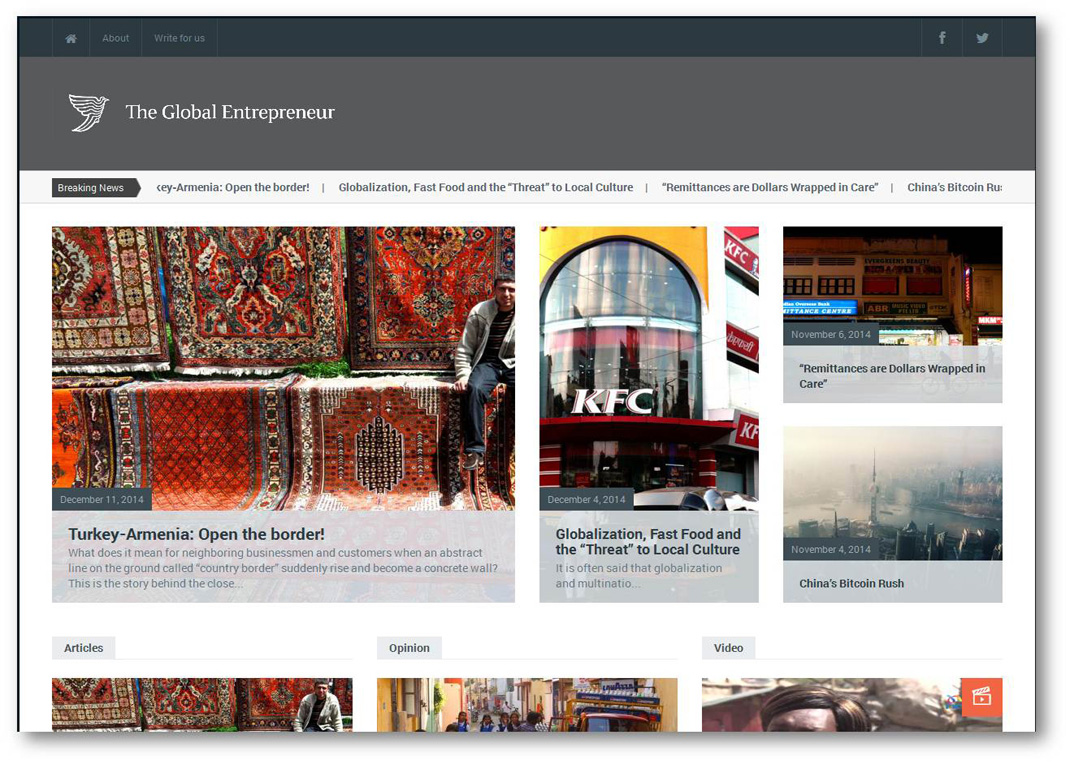The height and width of the screenshot is (764, 1070).
Task: Click the November 6, 2014 date label
Action: pyautogui.click(x=830, y=334)
